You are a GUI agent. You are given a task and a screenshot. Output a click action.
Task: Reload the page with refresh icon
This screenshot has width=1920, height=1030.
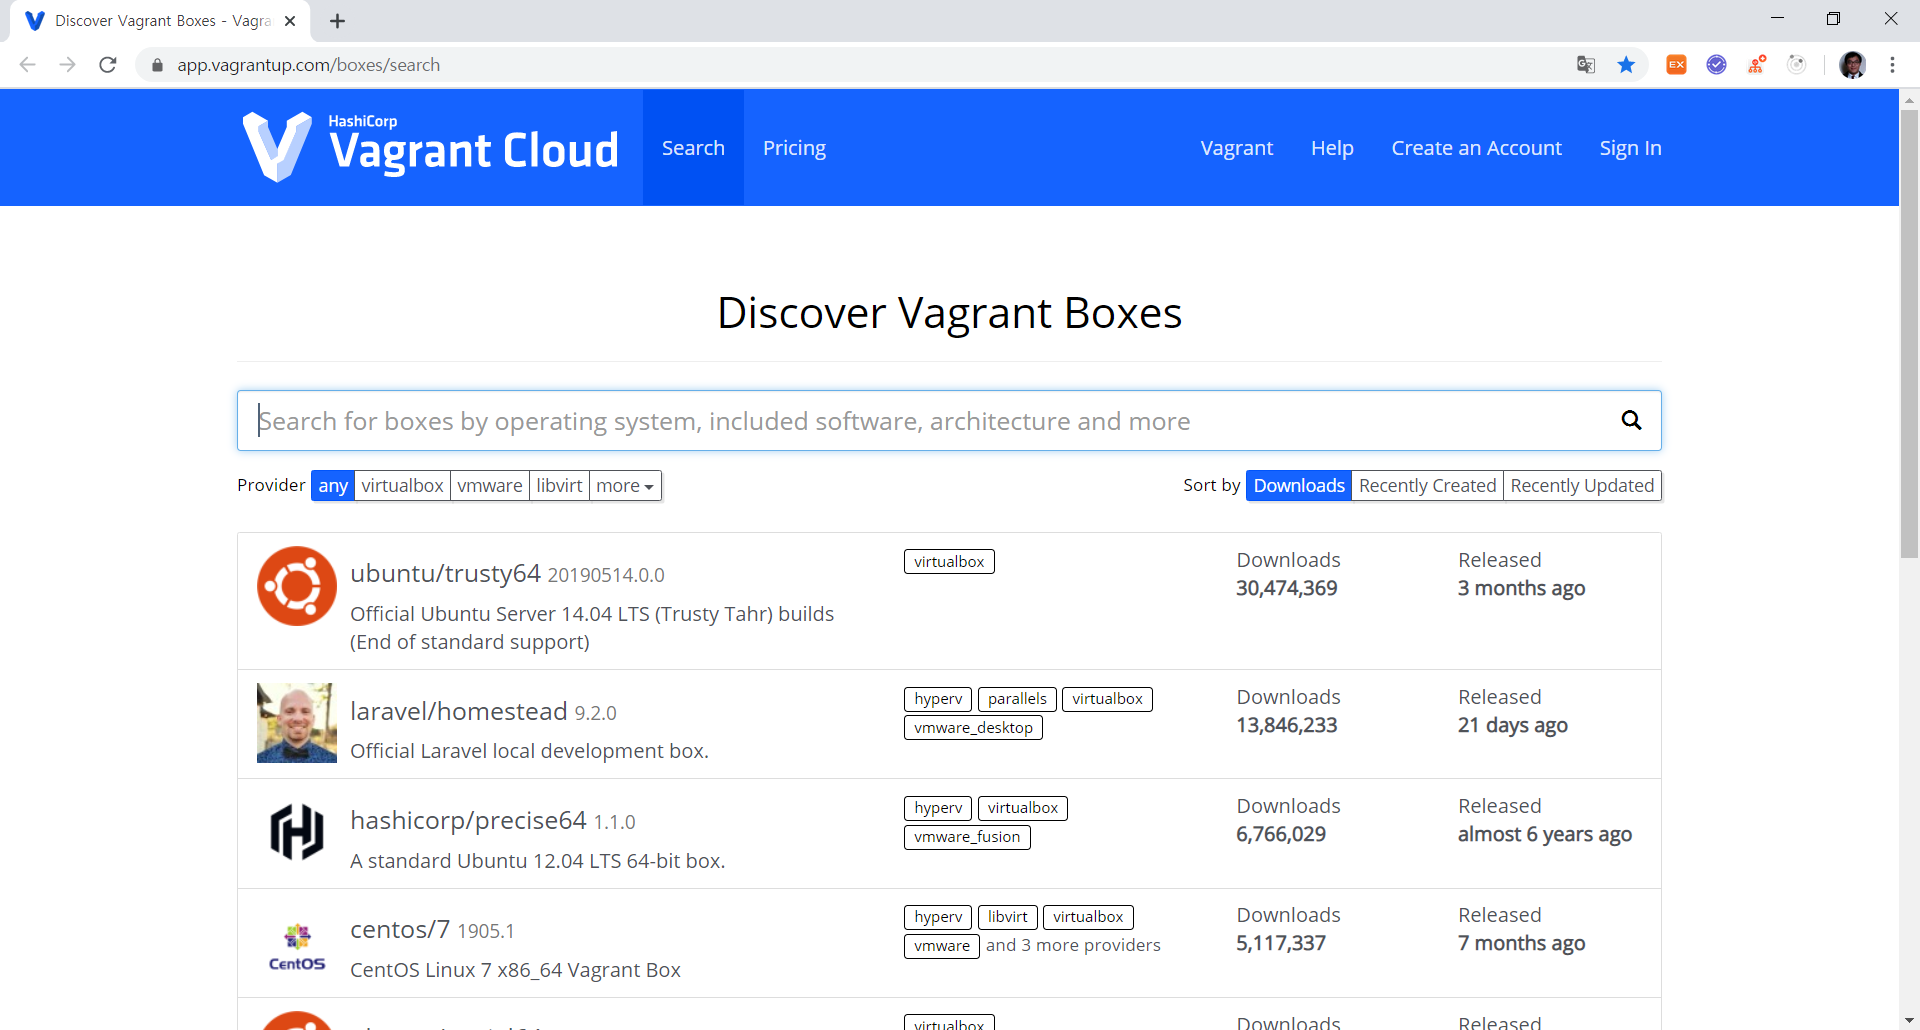[x=108, y=65]
